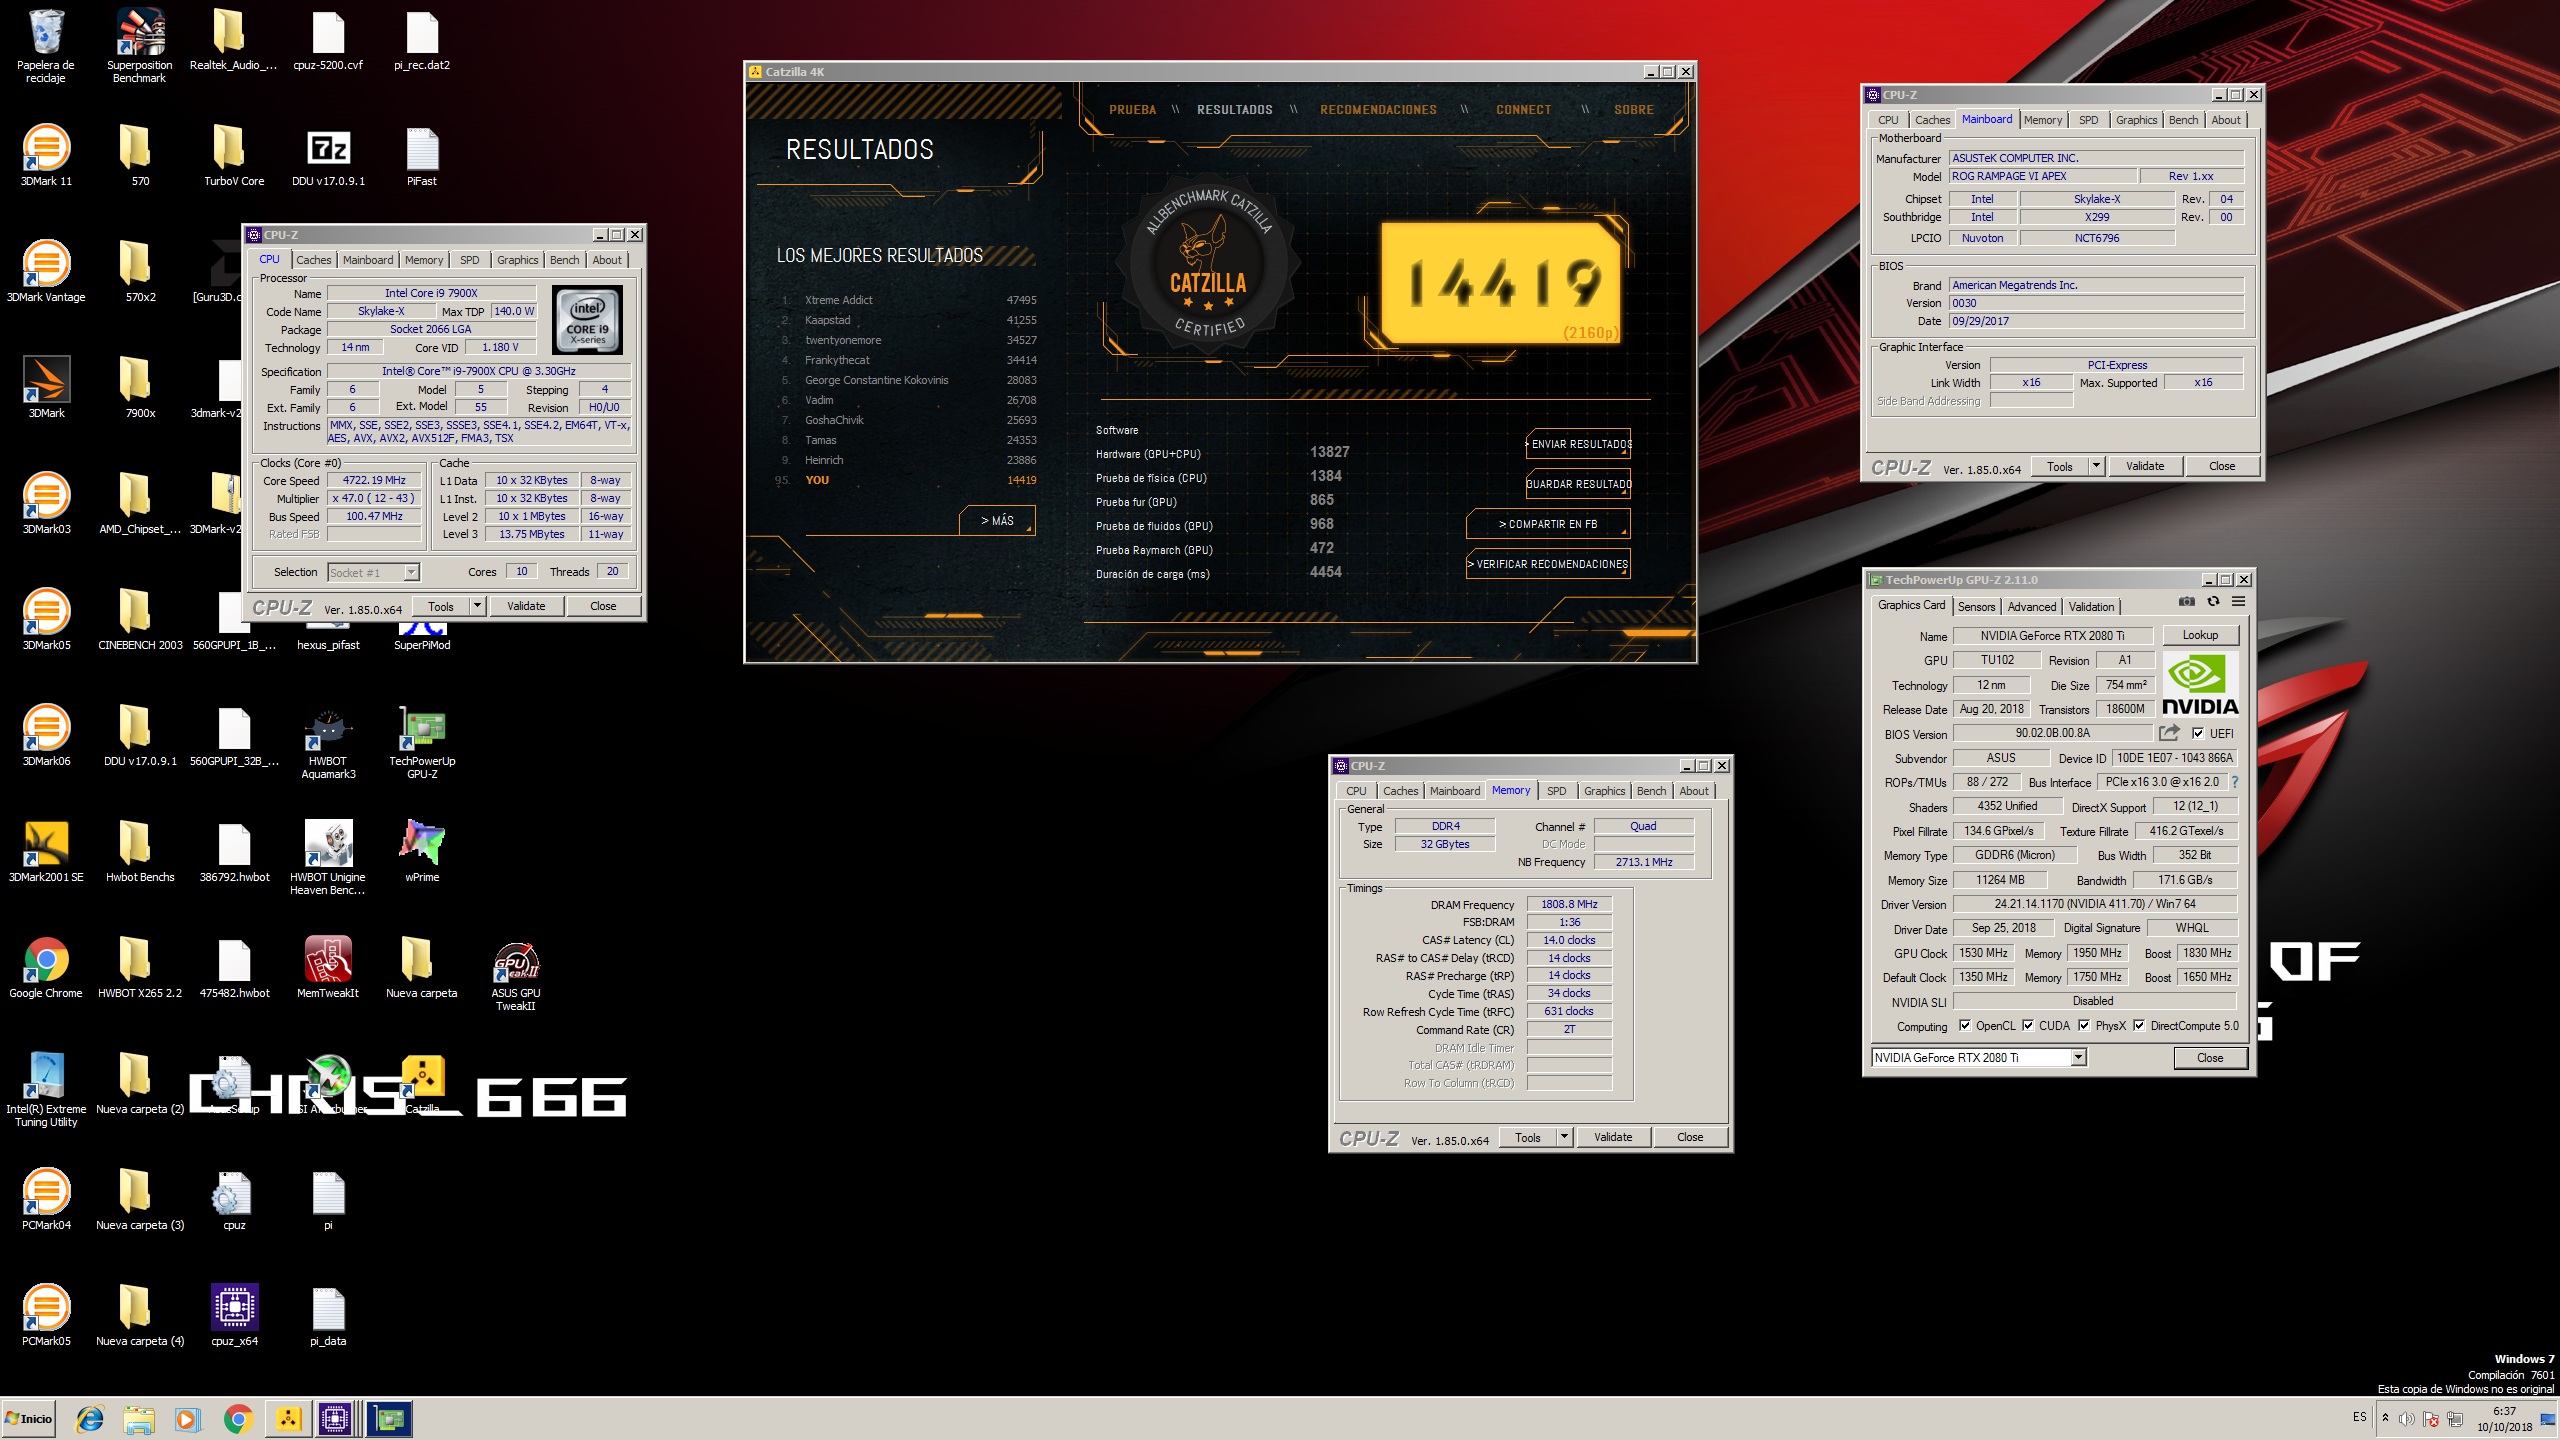Open the CONNECT tab in Catzilla

(x=1523, y=110)
